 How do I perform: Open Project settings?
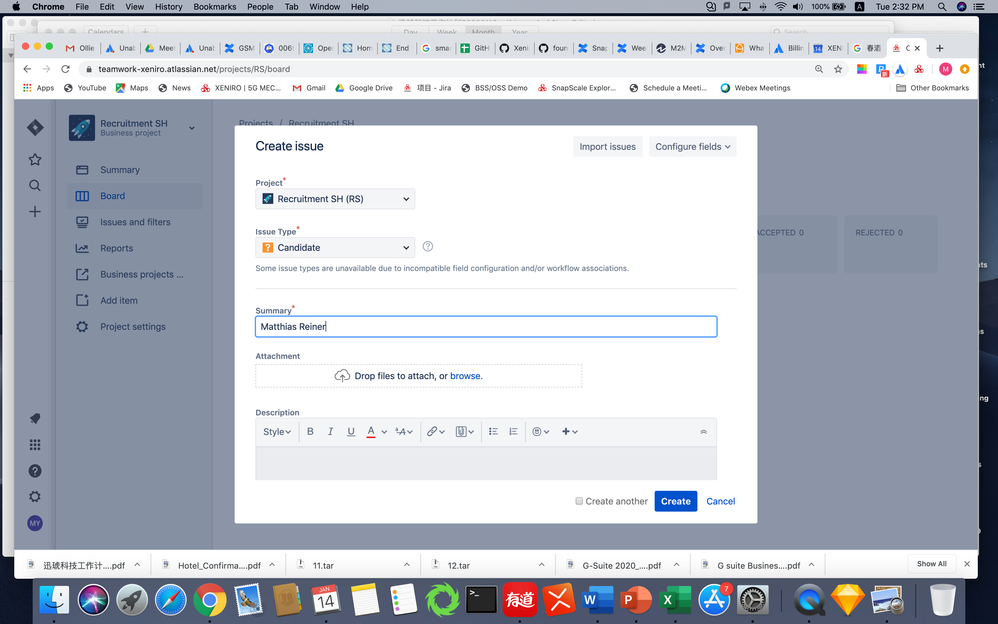pyautogui.click(x=134, y=327)
